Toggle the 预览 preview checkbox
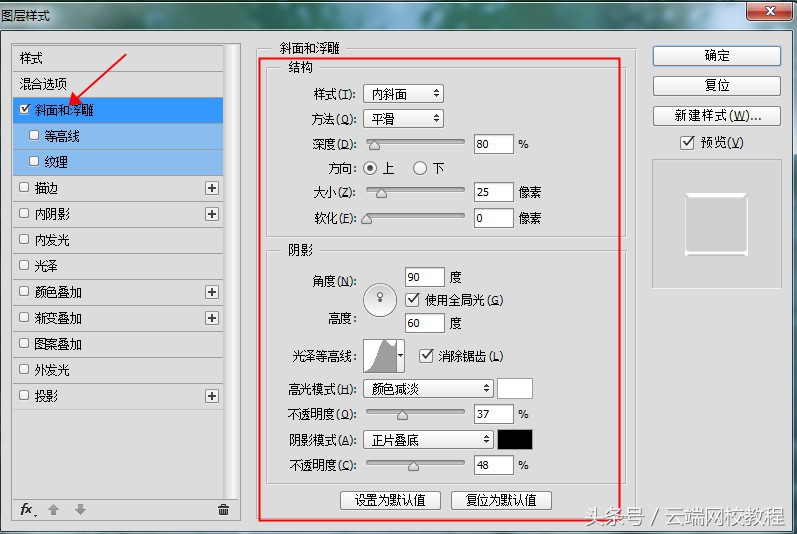Viewport: 797px width, 534px height. 687,142
